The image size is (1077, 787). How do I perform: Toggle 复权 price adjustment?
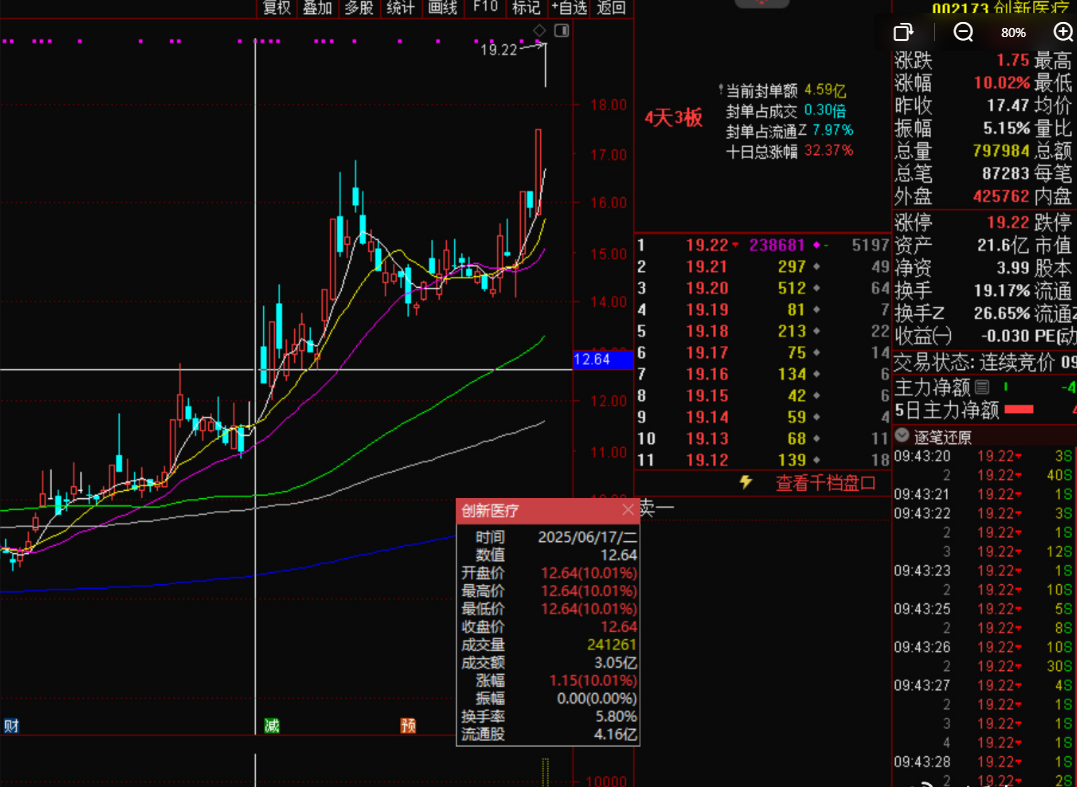pyautogui.click(x=276, y=8)
